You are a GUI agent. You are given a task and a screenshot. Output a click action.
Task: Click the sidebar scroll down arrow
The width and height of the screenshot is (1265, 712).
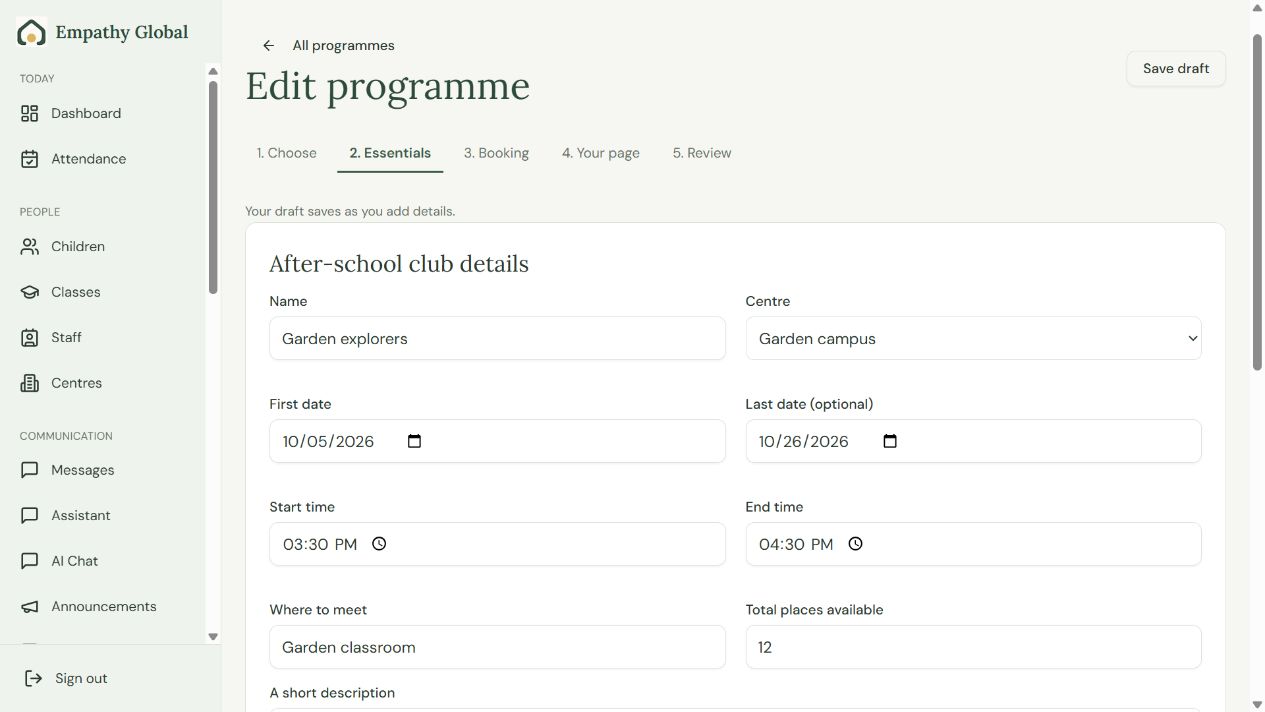coord(213,636)
